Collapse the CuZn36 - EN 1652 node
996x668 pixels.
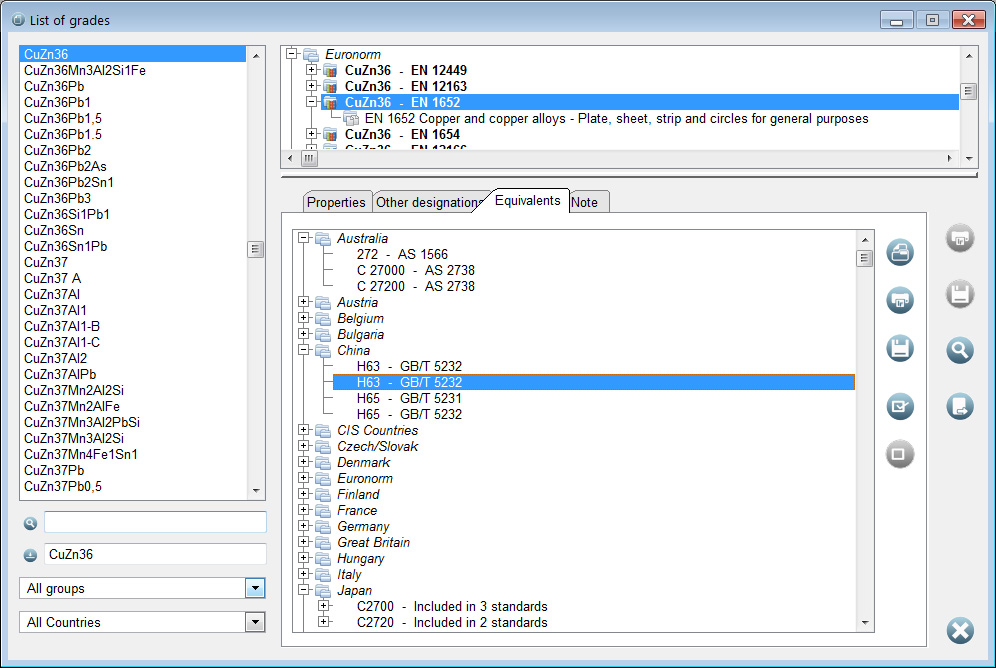tap(311, 102)
